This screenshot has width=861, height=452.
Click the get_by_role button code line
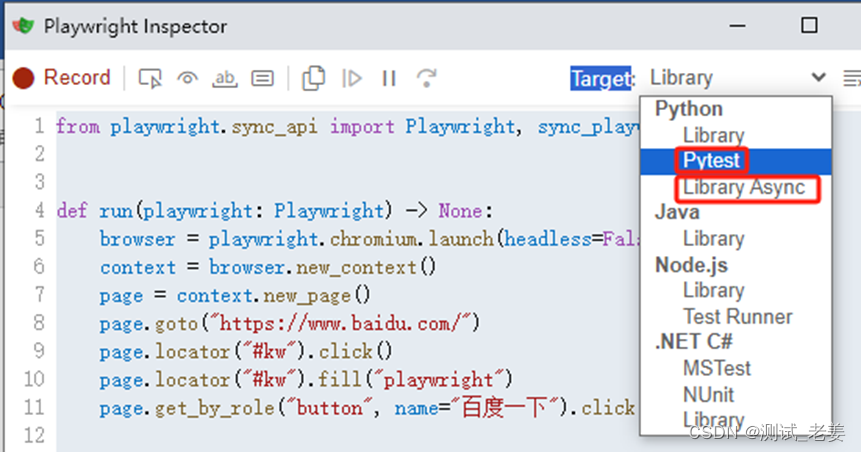tap(368, 408)
